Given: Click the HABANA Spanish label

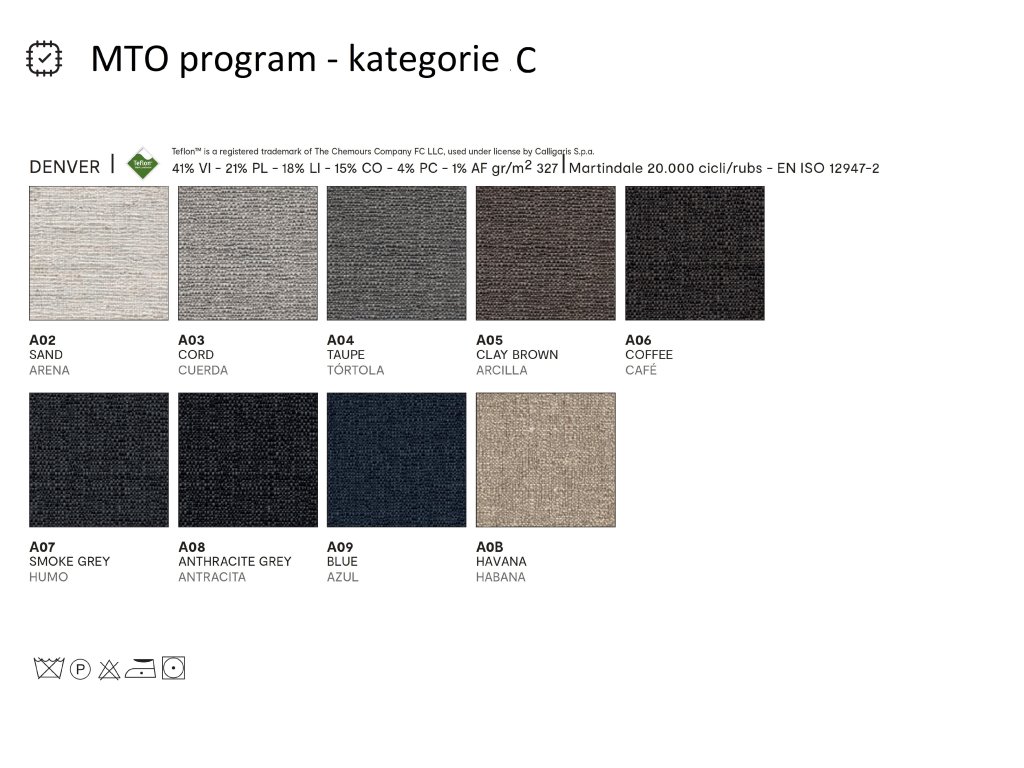Looking at the screenshot, I should tap(500, 577).
